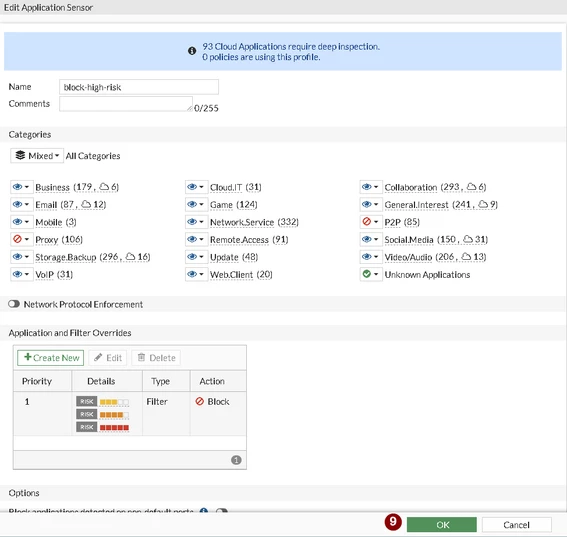
Task: Click the Block action icon in row 1
Action: click(200, 401)
